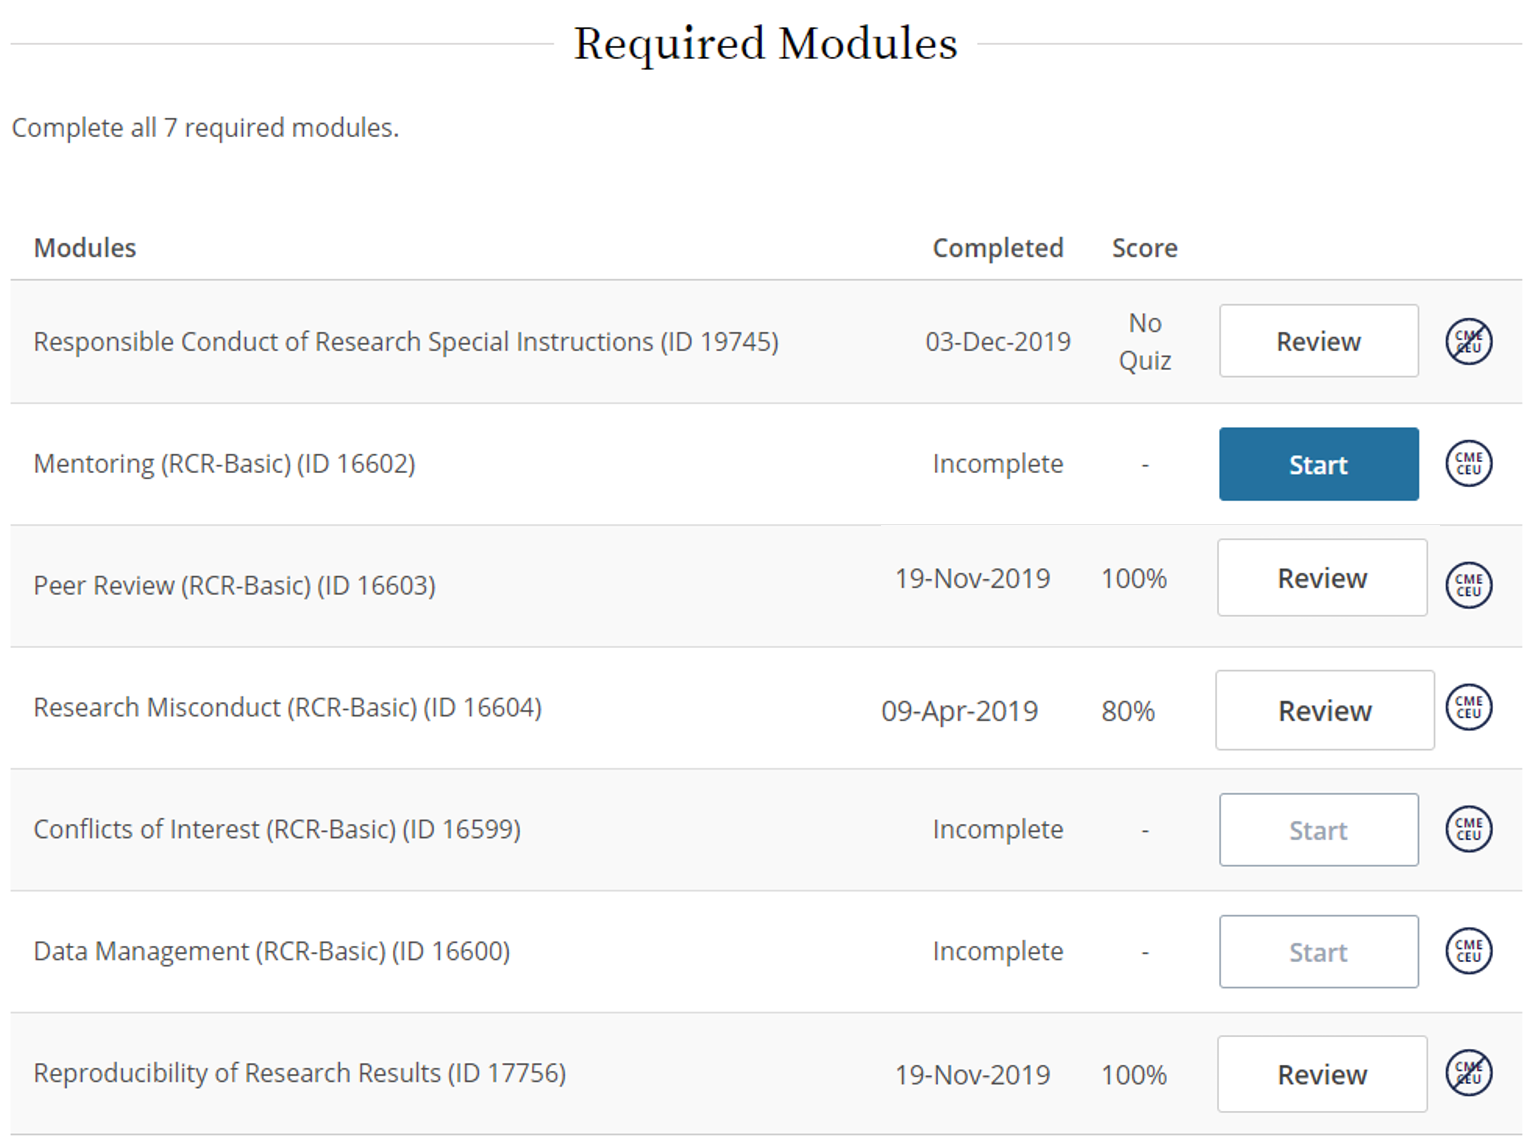Click the 09-Apr-2019 completion date
Image resolution: width=1529 pixels, height=1141 pixels.
[959, 711]
